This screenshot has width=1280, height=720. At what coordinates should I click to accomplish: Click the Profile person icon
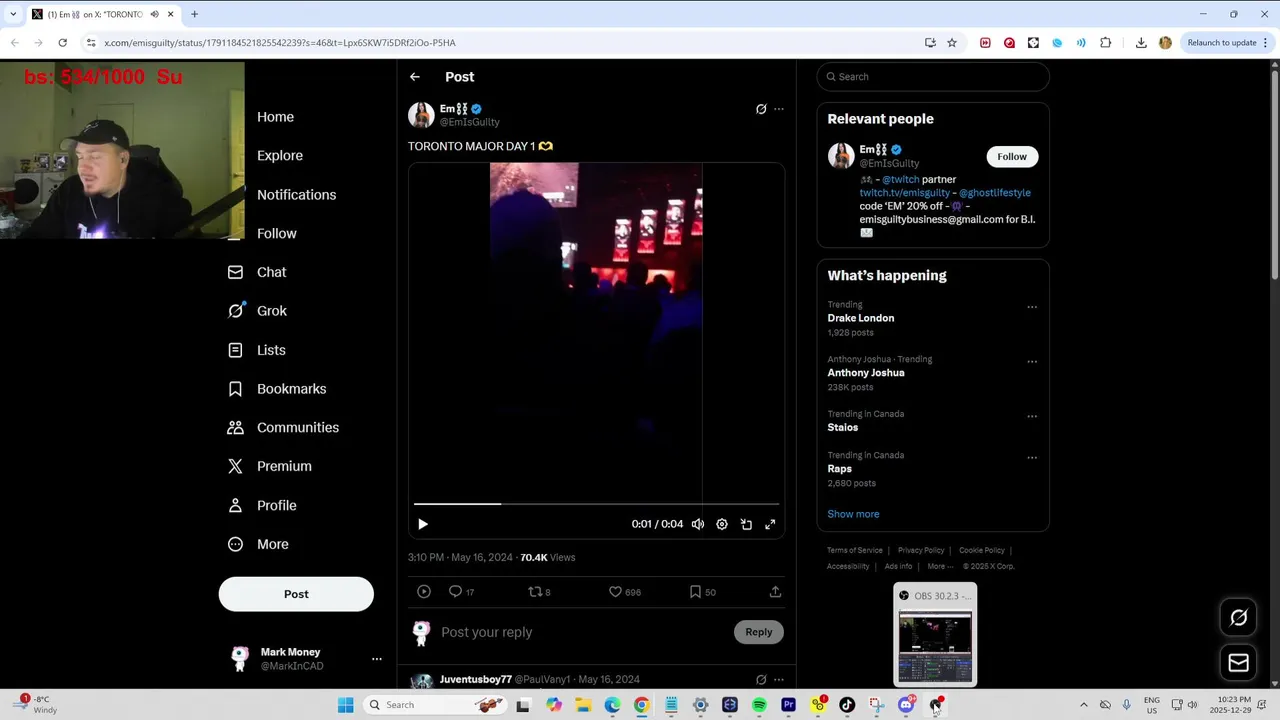pos(235,506)
